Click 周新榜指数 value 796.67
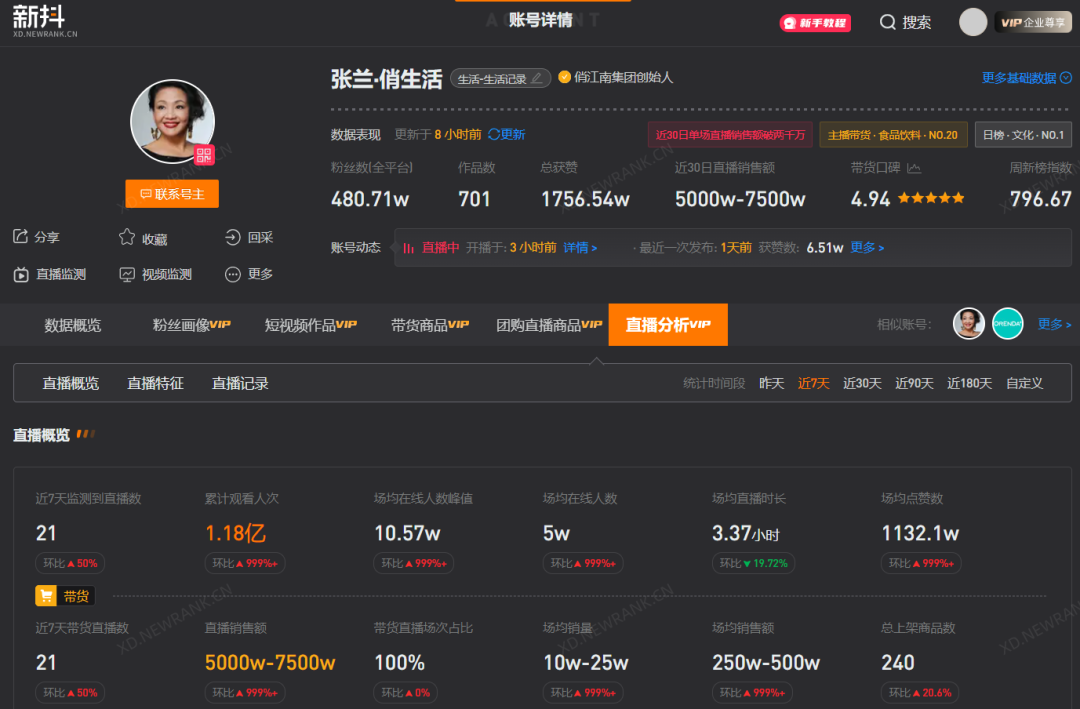This screenshot has height=709, width=1080. (1041, 199)
